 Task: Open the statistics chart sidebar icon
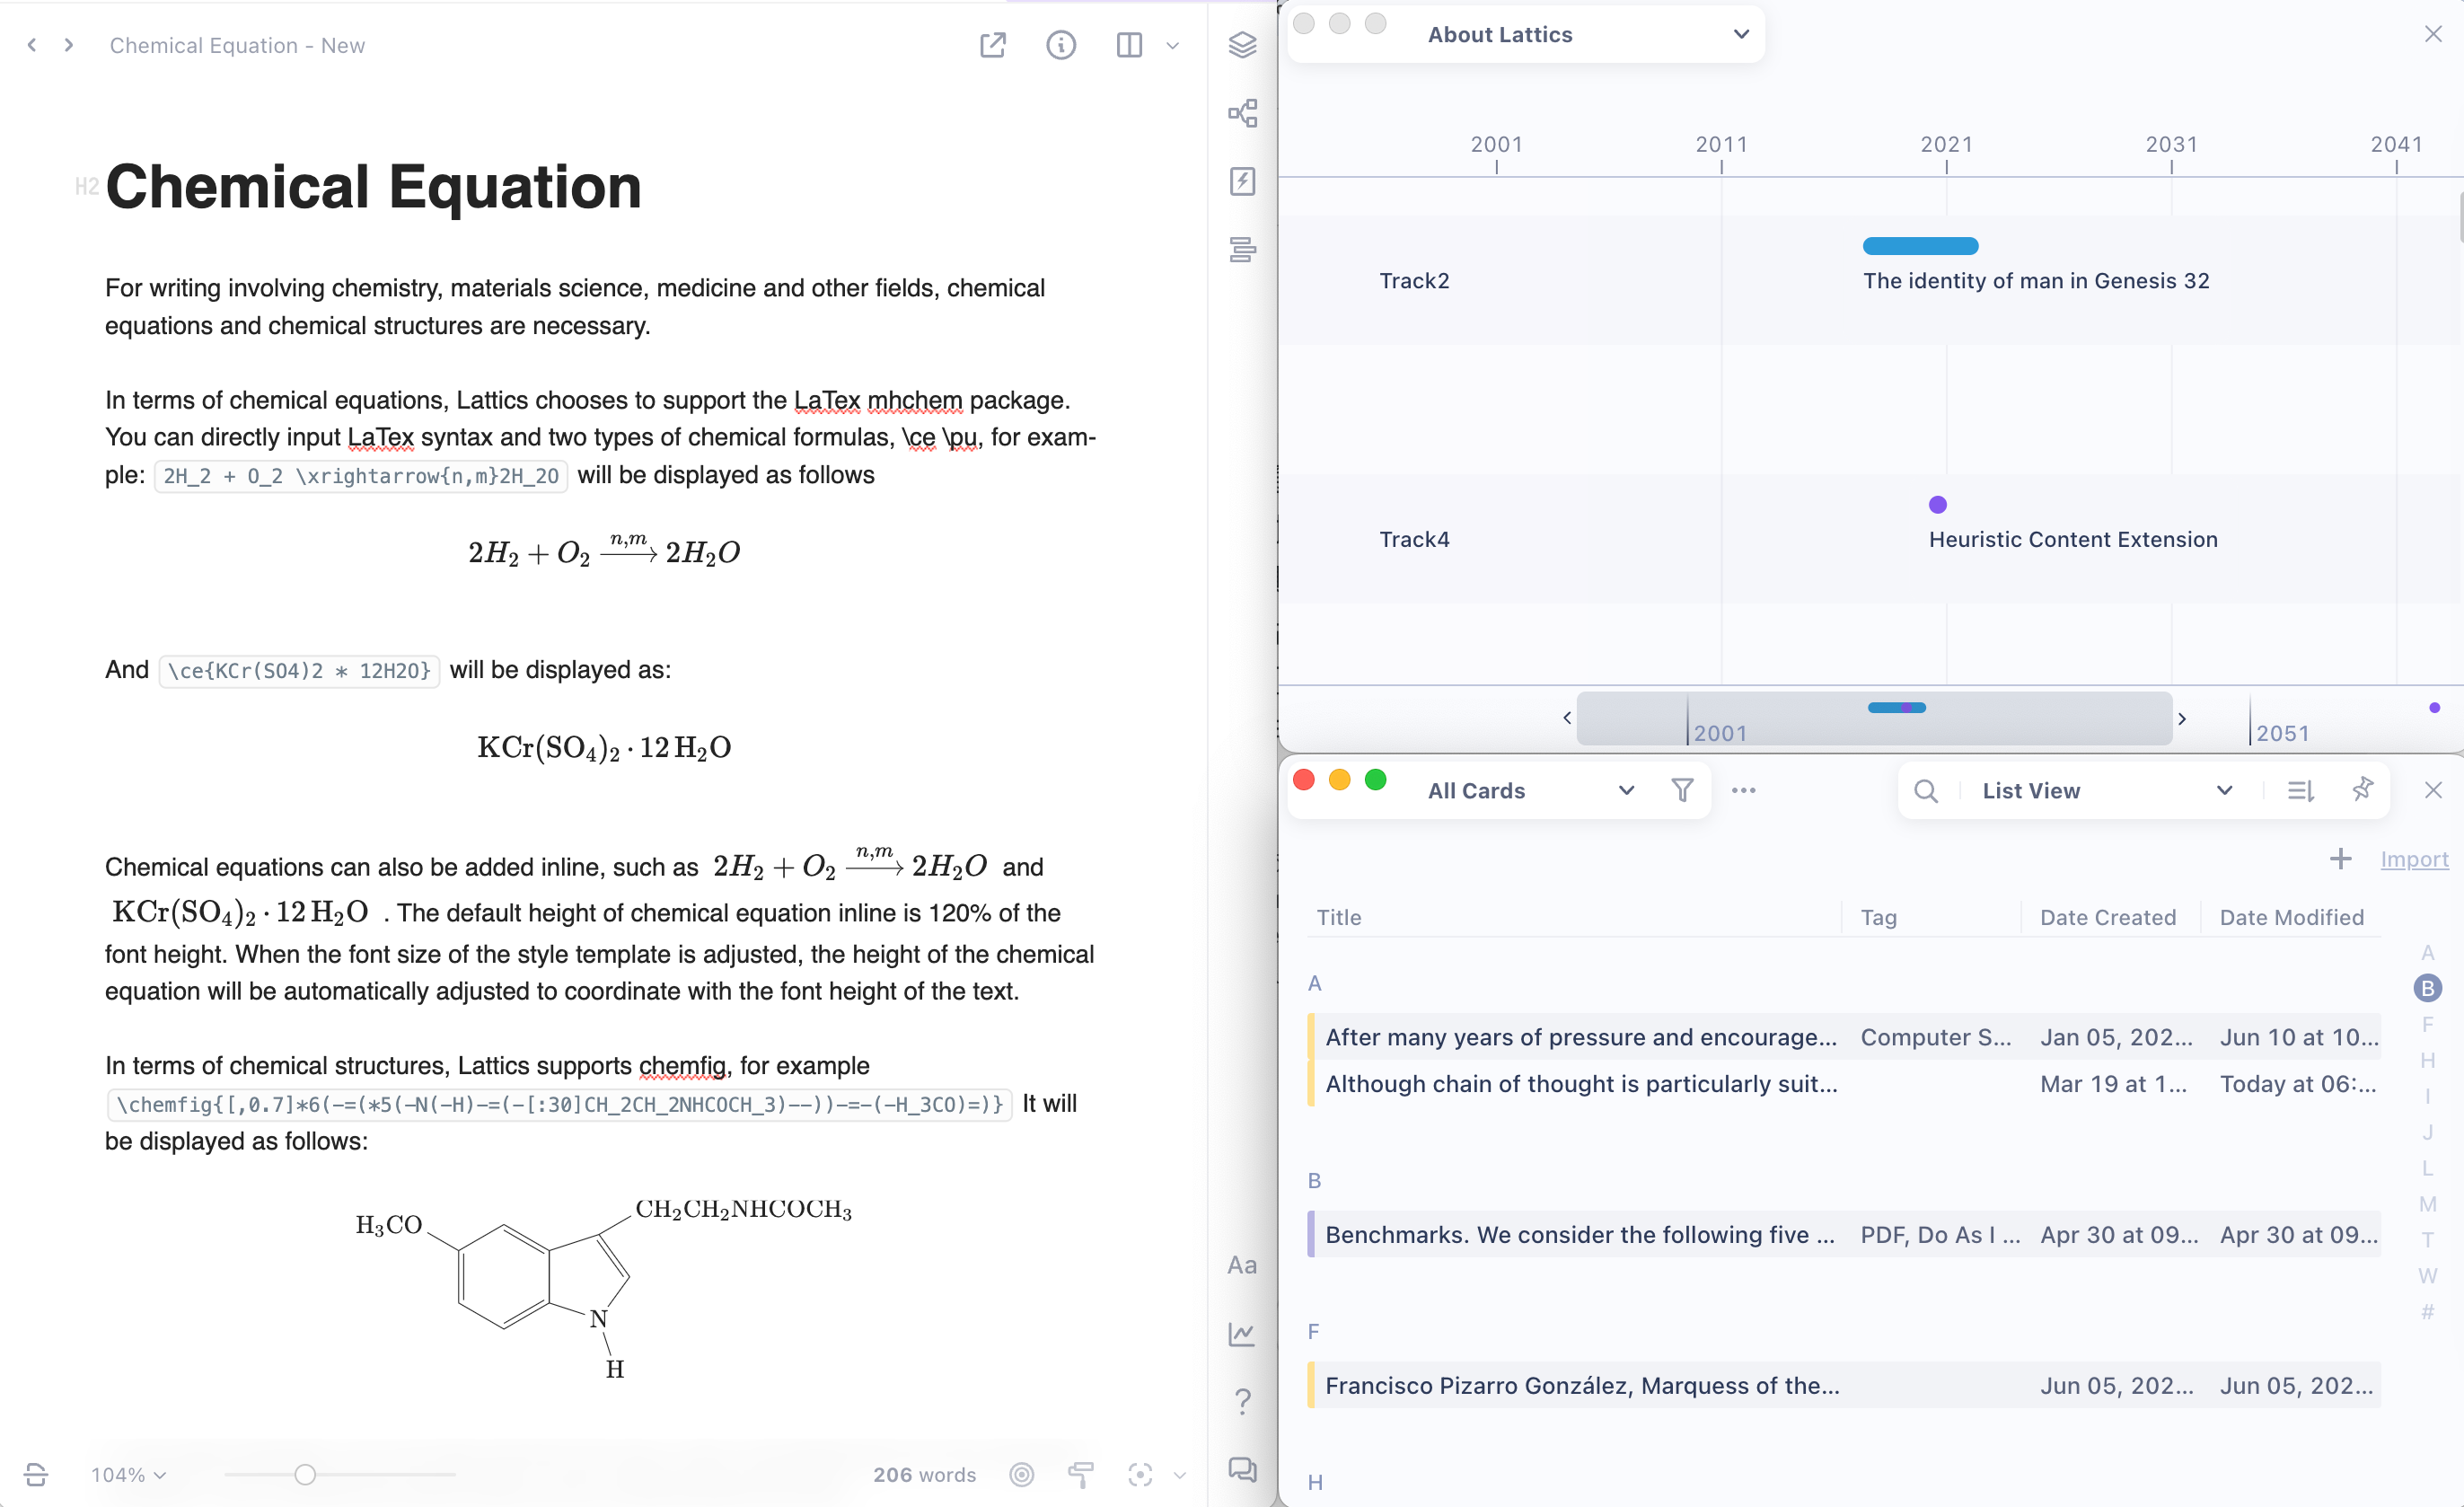point(1242,1333)
